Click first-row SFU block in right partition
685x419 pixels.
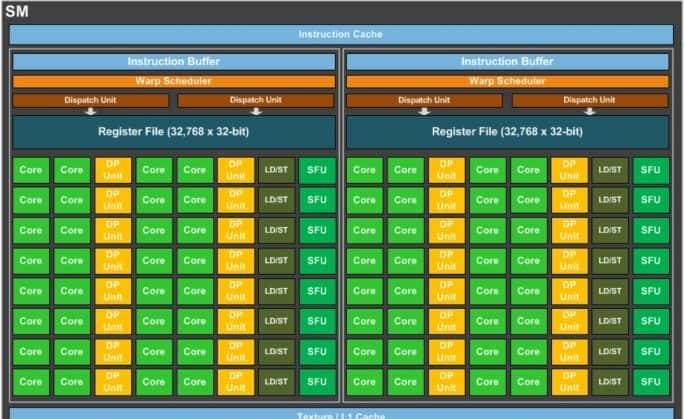pos(651,170)
